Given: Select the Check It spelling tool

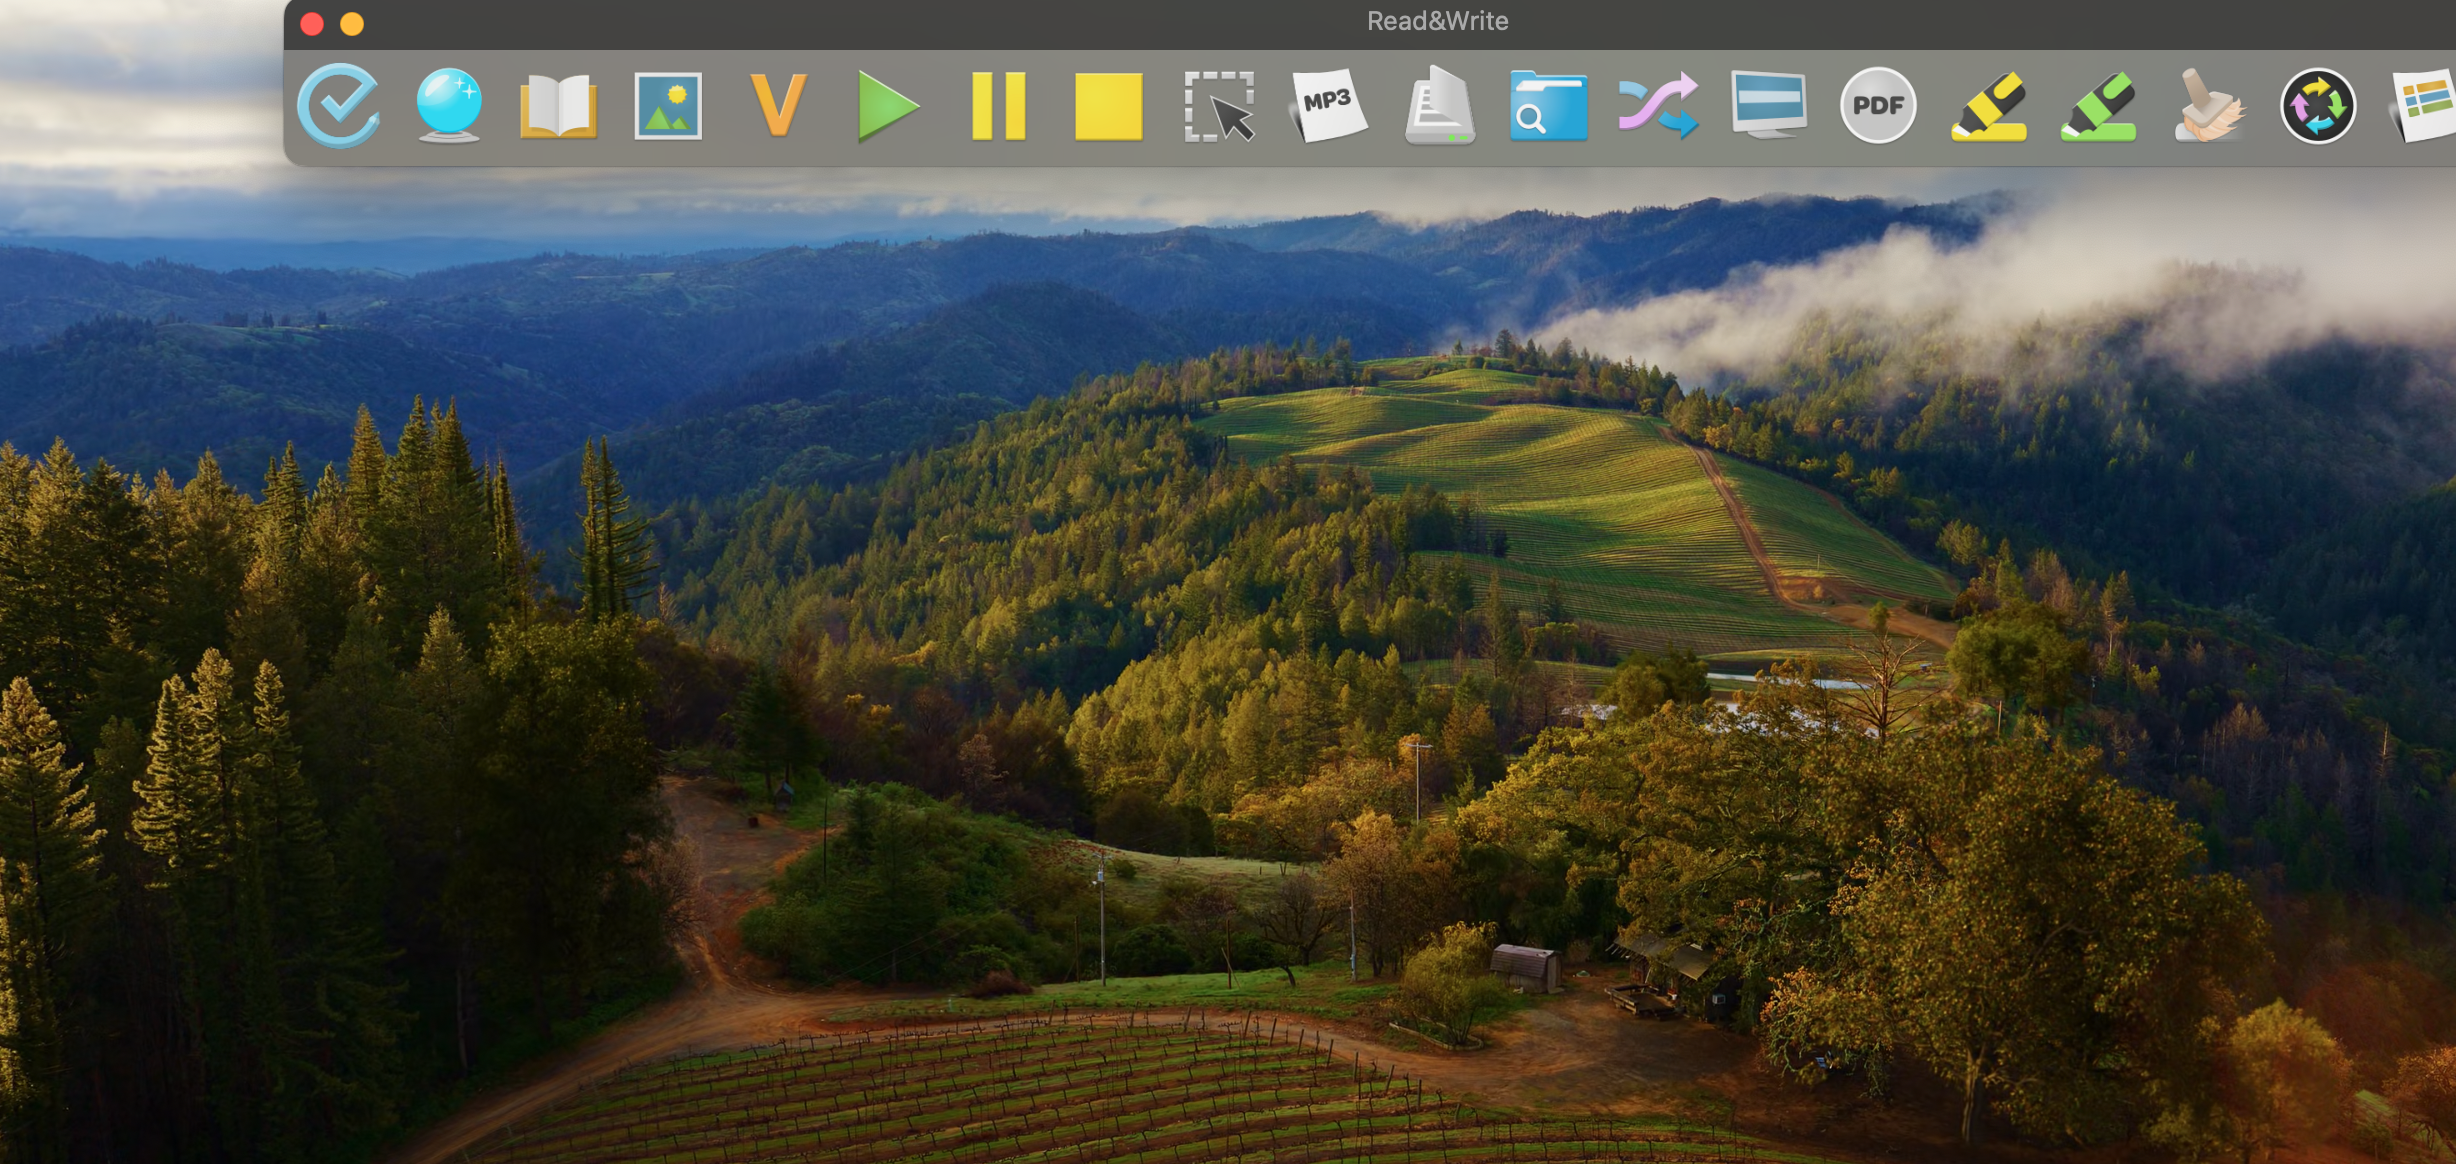Looking at the screenshot, I should click(x=339, y=105).
